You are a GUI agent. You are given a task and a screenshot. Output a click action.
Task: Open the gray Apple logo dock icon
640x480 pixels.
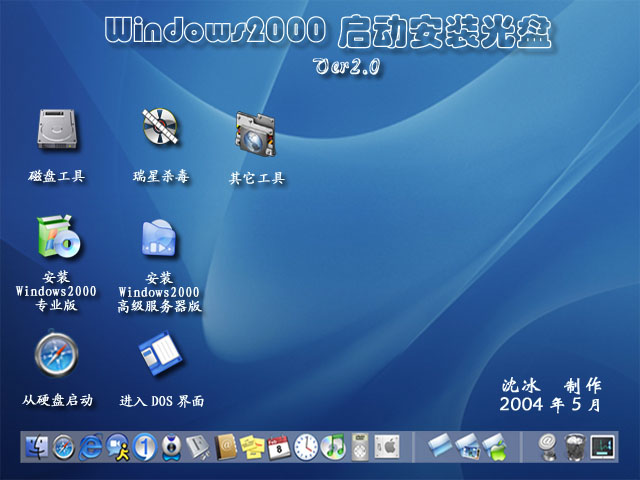[387, 447]
